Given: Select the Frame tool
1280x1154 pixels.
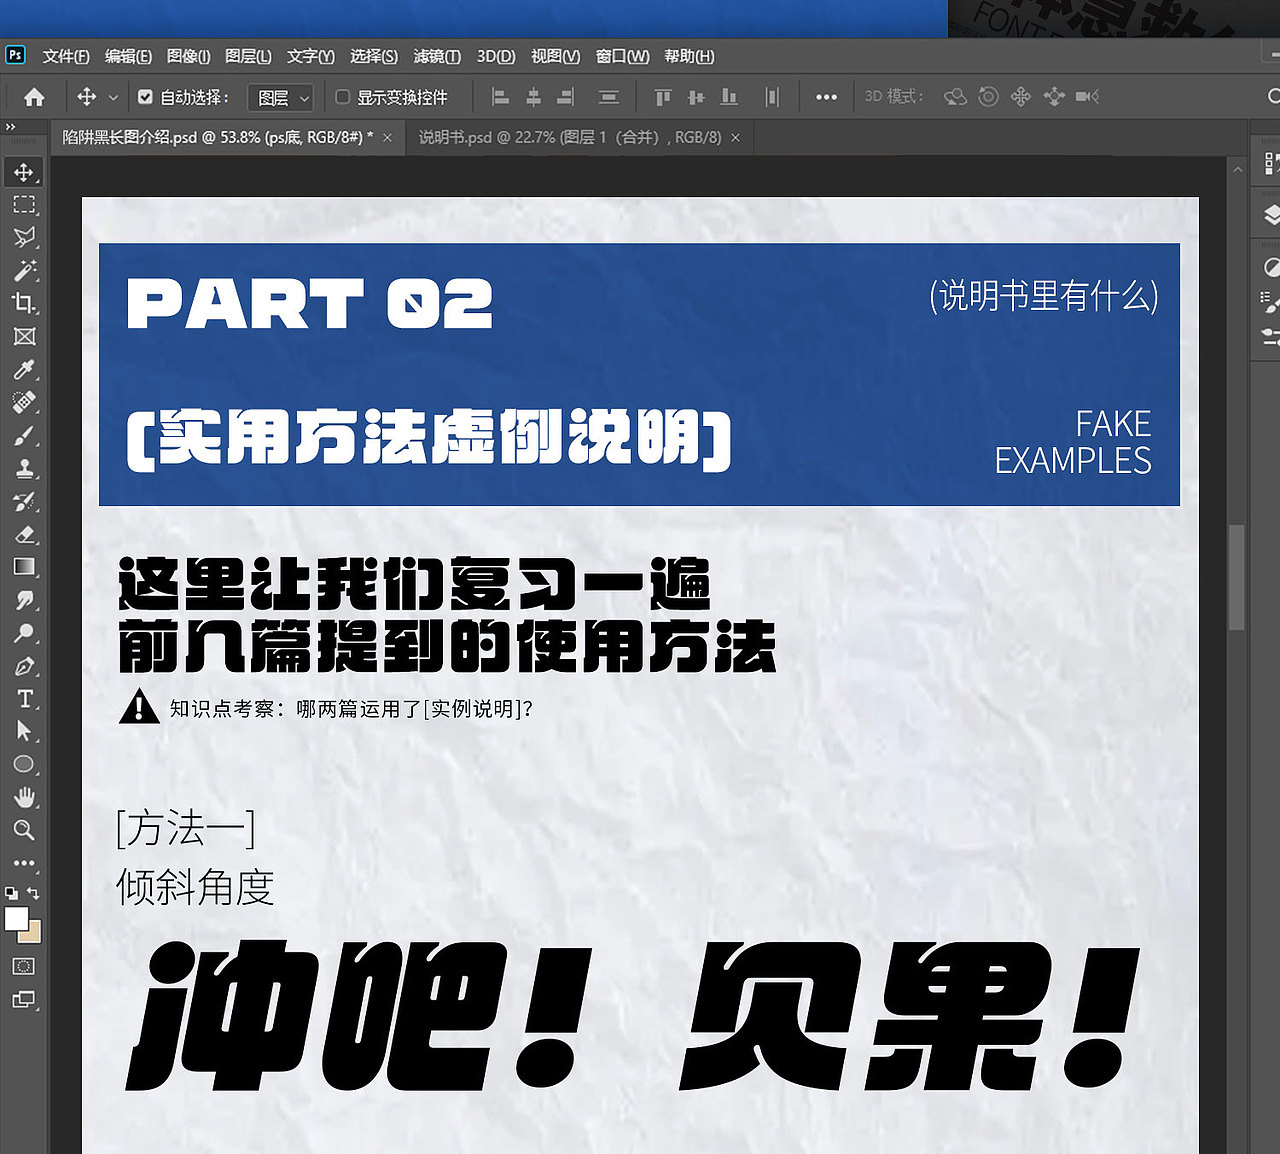Looking at the screenshot, I should pos(24,336).
